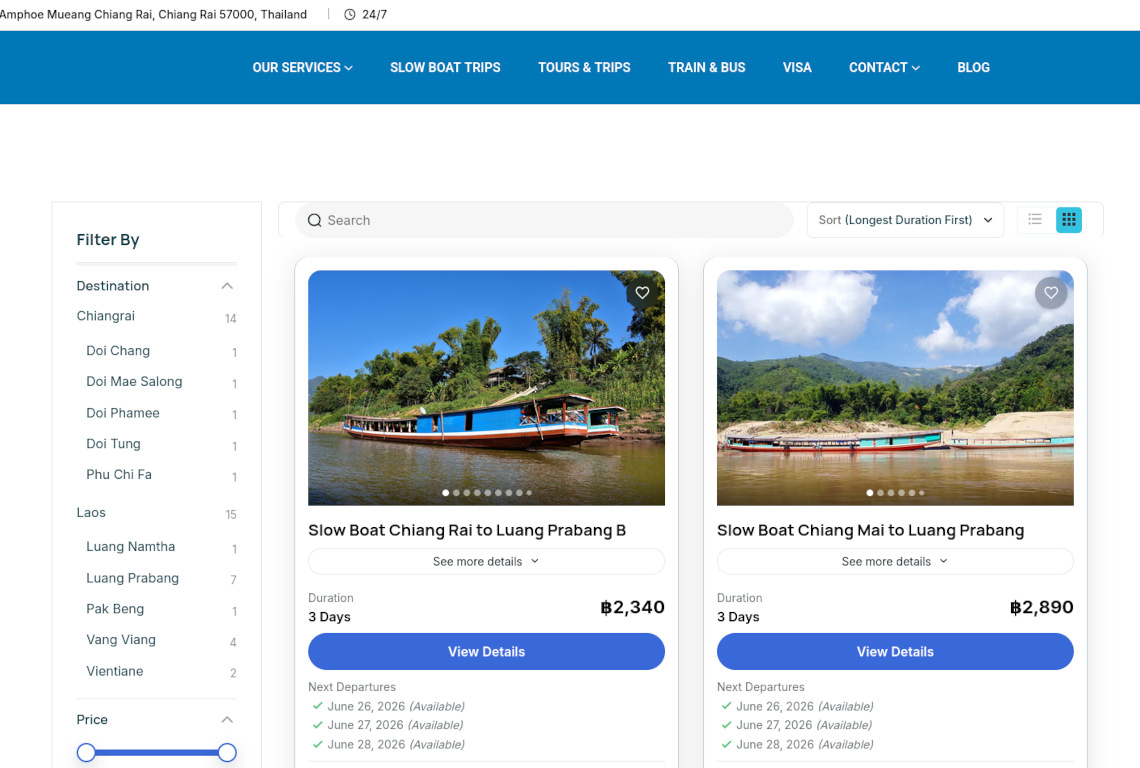Favorite the Chiang Mai slow boat trip
The height and width of the screenshot is (768, 1140).
(x=1051, y=292)
